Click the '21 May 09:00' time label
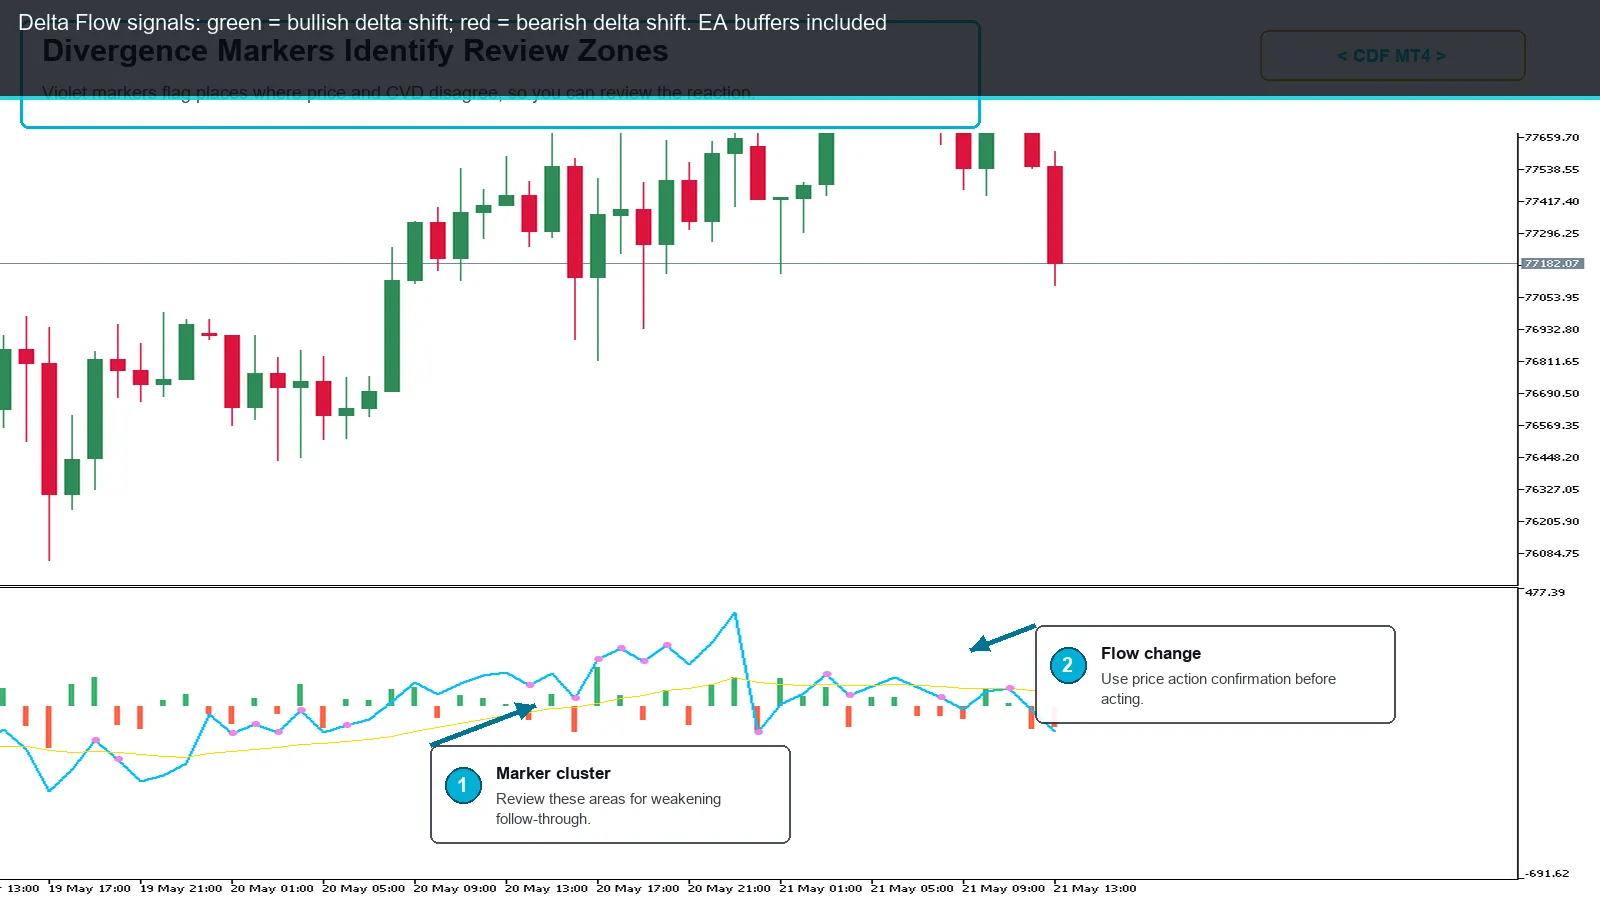The height and width of the screenshot is (900, 1600). (x=1004, y=888)
